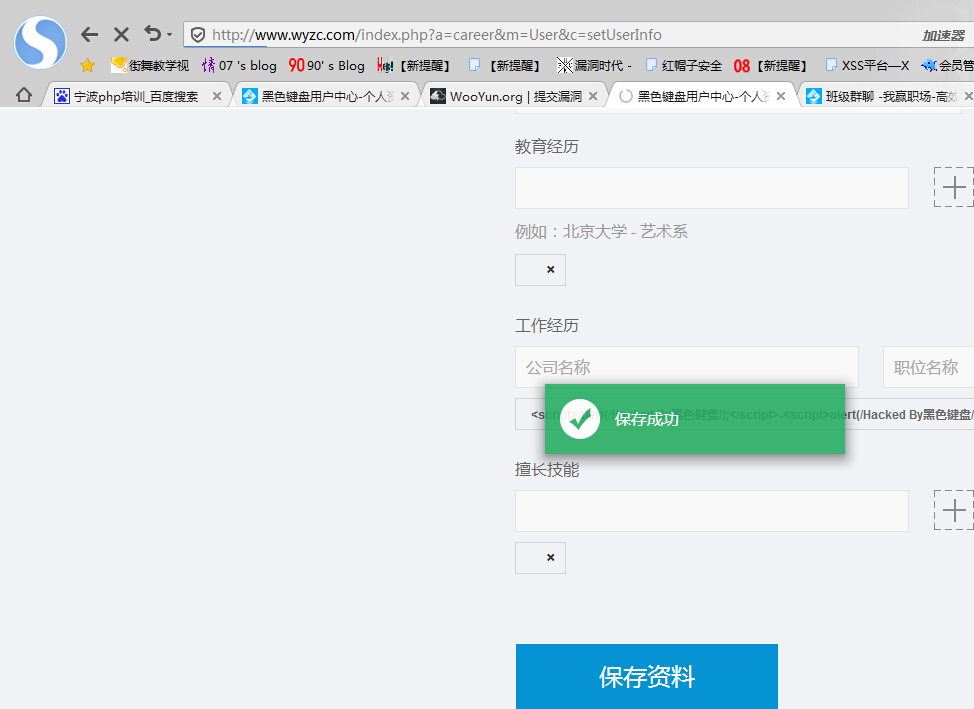Remove the education tag with x
The image size is (974, 709).
point(550,270)
